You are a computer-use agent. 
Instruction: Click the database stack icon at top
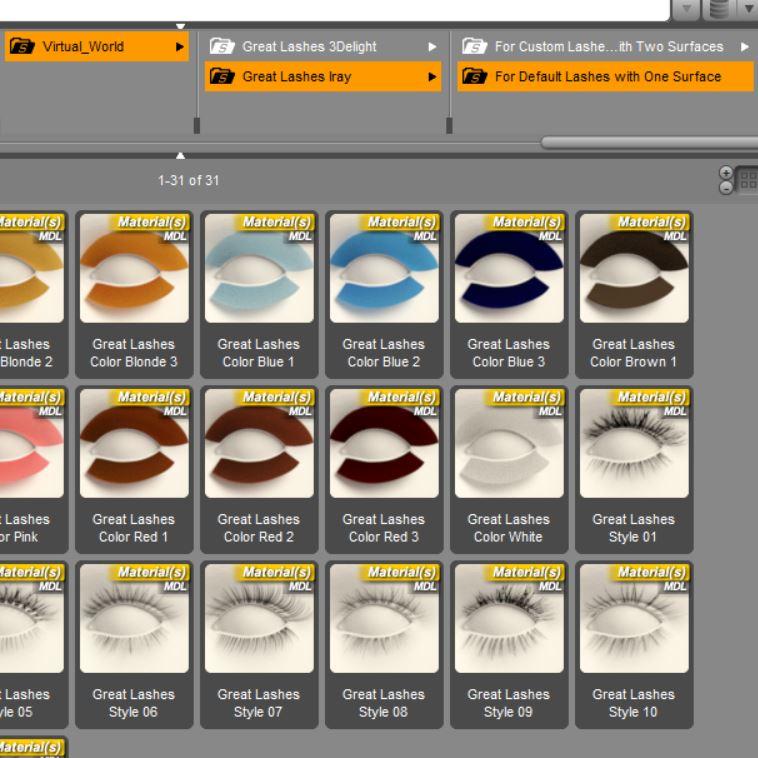tap(718, 9)
